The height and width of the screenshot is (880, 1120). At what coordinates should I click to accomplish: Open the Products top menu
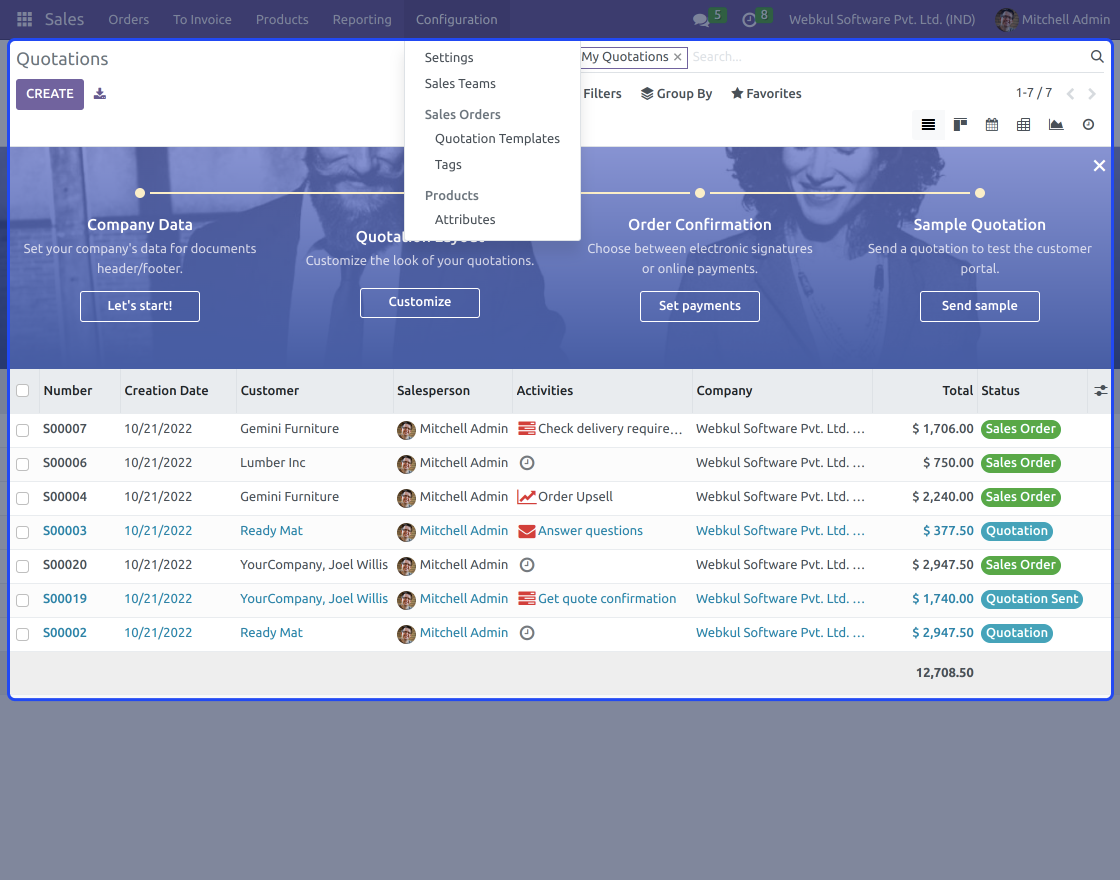pyautogui.click(x=282, y=19)
